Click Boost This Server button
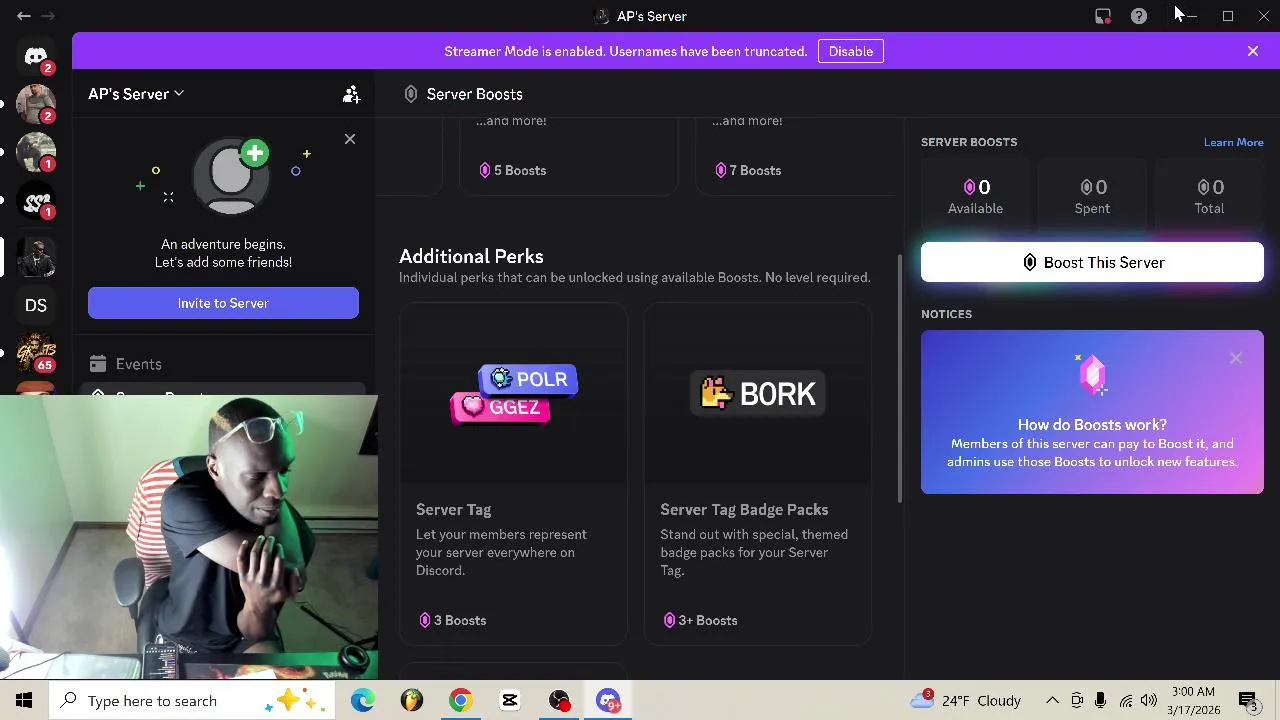The image size is (1280, 720). coord(1092,262)
